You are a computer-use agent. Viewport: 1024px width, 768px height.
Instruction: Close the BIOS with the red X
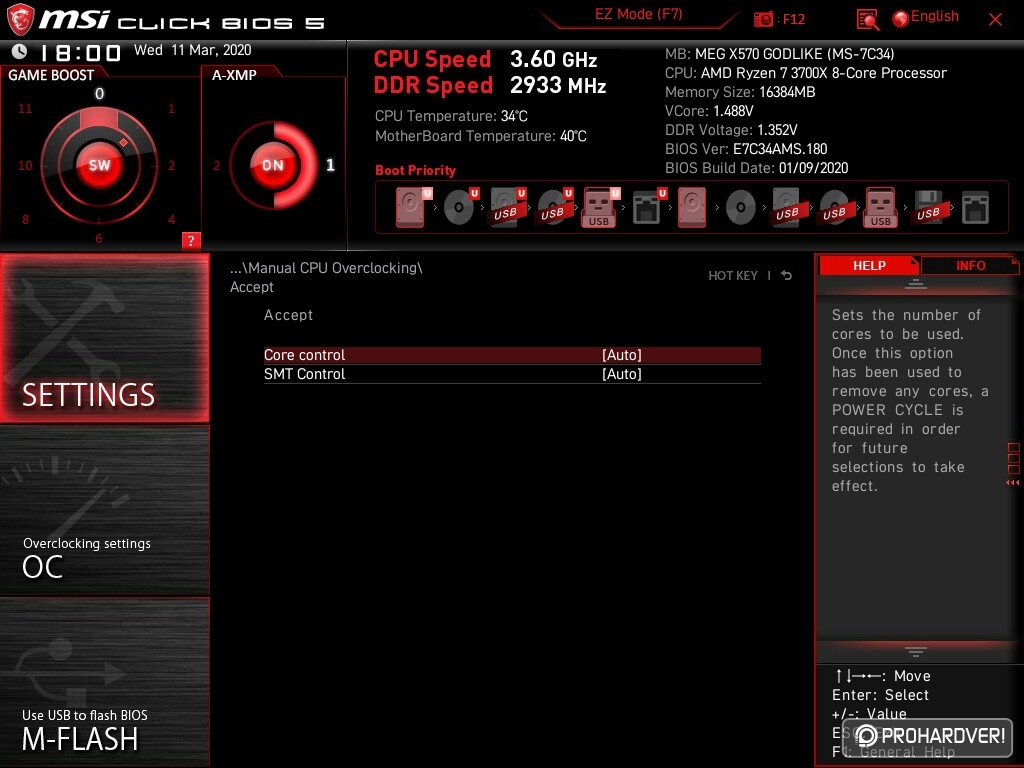pos(995,20)
